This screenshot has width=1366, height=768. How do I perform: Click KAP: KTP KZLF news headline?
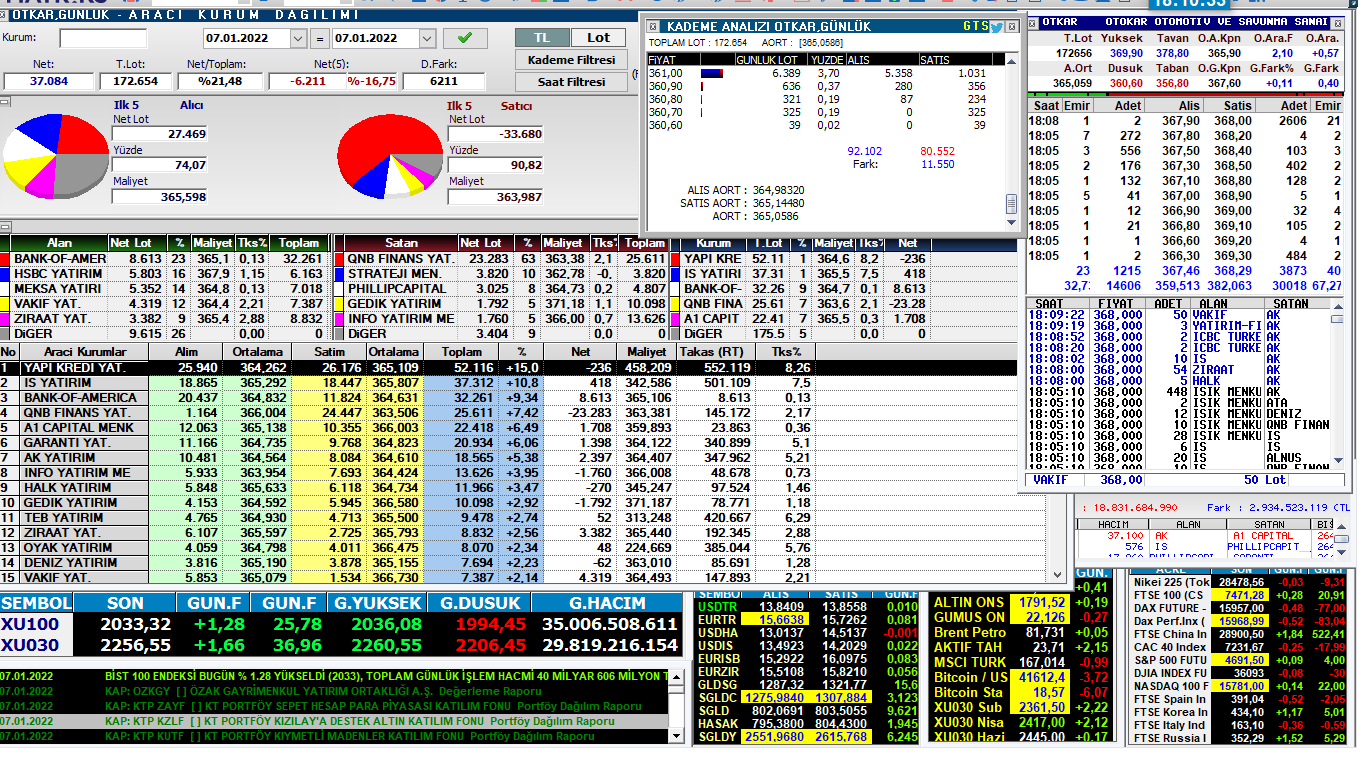[360, 721]
